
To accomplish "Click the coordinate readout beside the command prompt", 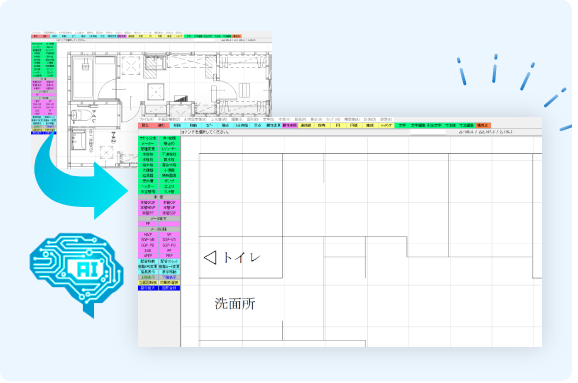I will 485,132.
